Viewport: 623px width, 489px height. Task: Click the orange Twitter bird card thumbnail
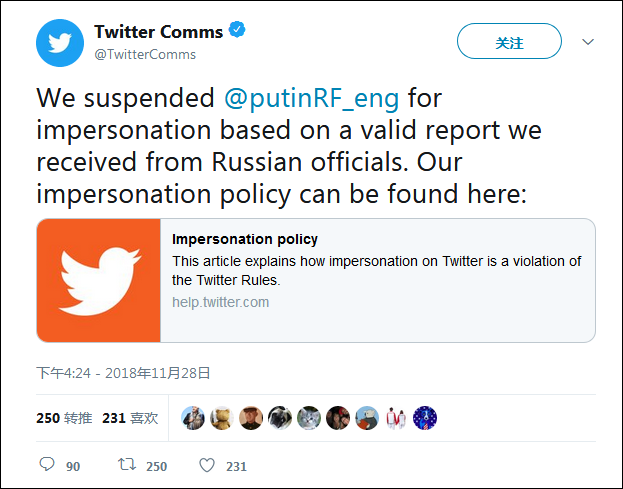(x=99, y=281)
